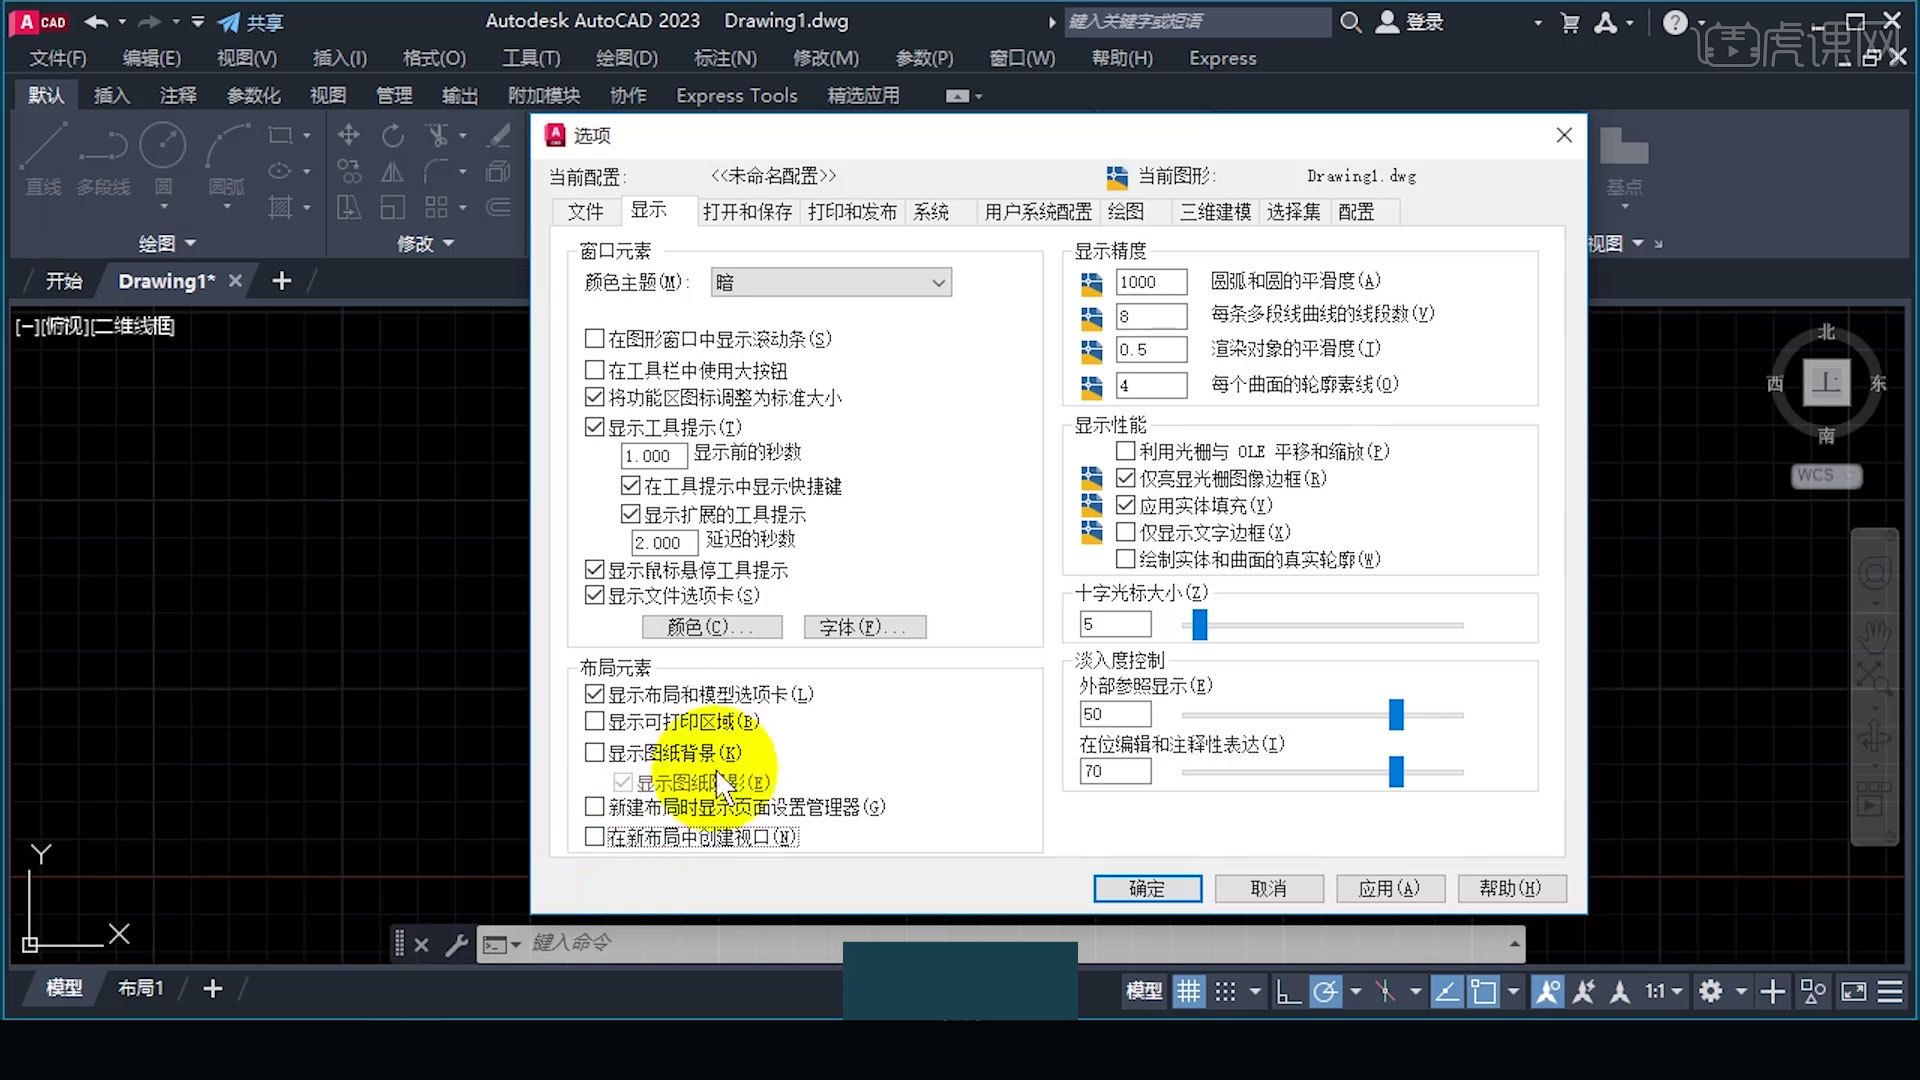The width and height of the screenshot is (1920, 1080).
Task: Toggle 'Display scroll bars in drawing window' checkbox
Action: pos(594,338)
